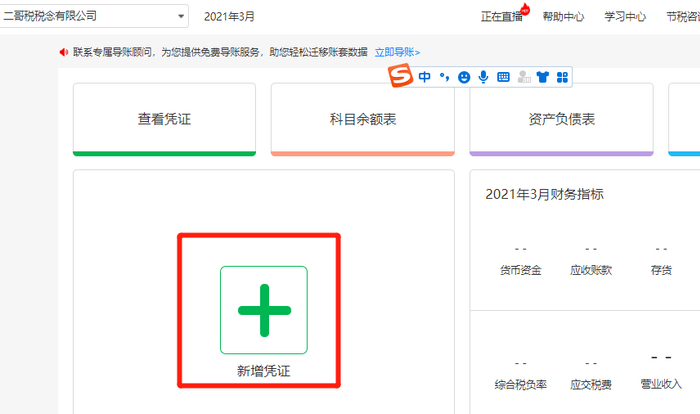Toggle Sogou Chinese/English 中 mode
This screenshot has width=700, height=414.
[425, 77]
